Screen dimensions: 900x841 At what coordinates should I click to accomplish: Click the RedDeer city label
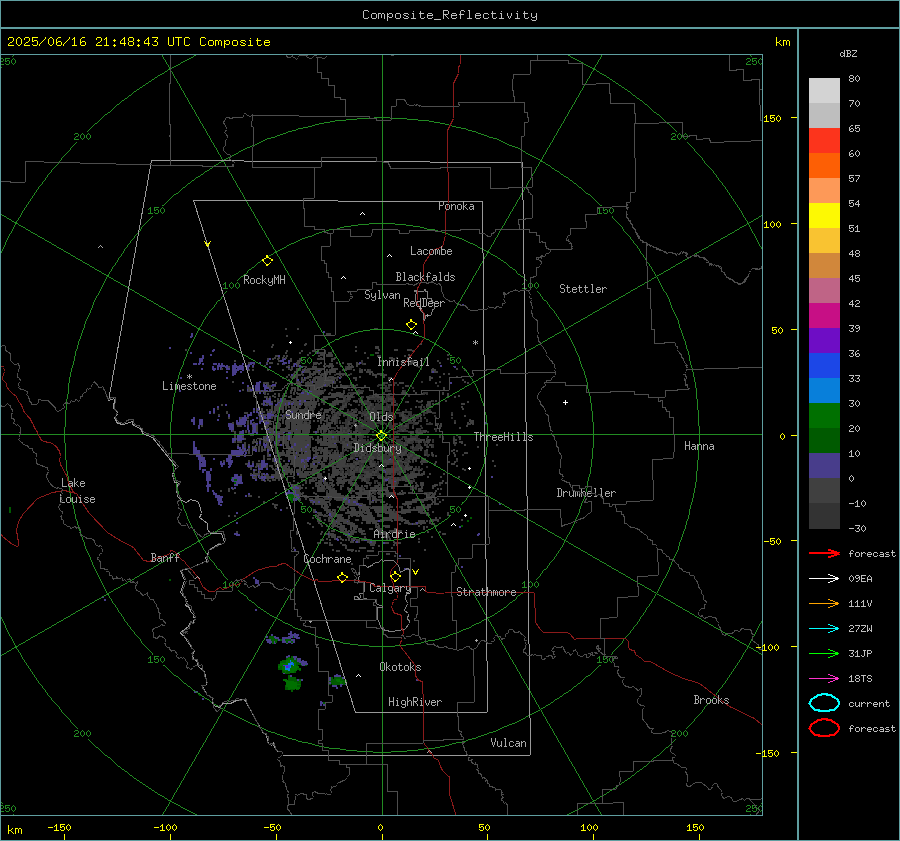coord(424,303)
